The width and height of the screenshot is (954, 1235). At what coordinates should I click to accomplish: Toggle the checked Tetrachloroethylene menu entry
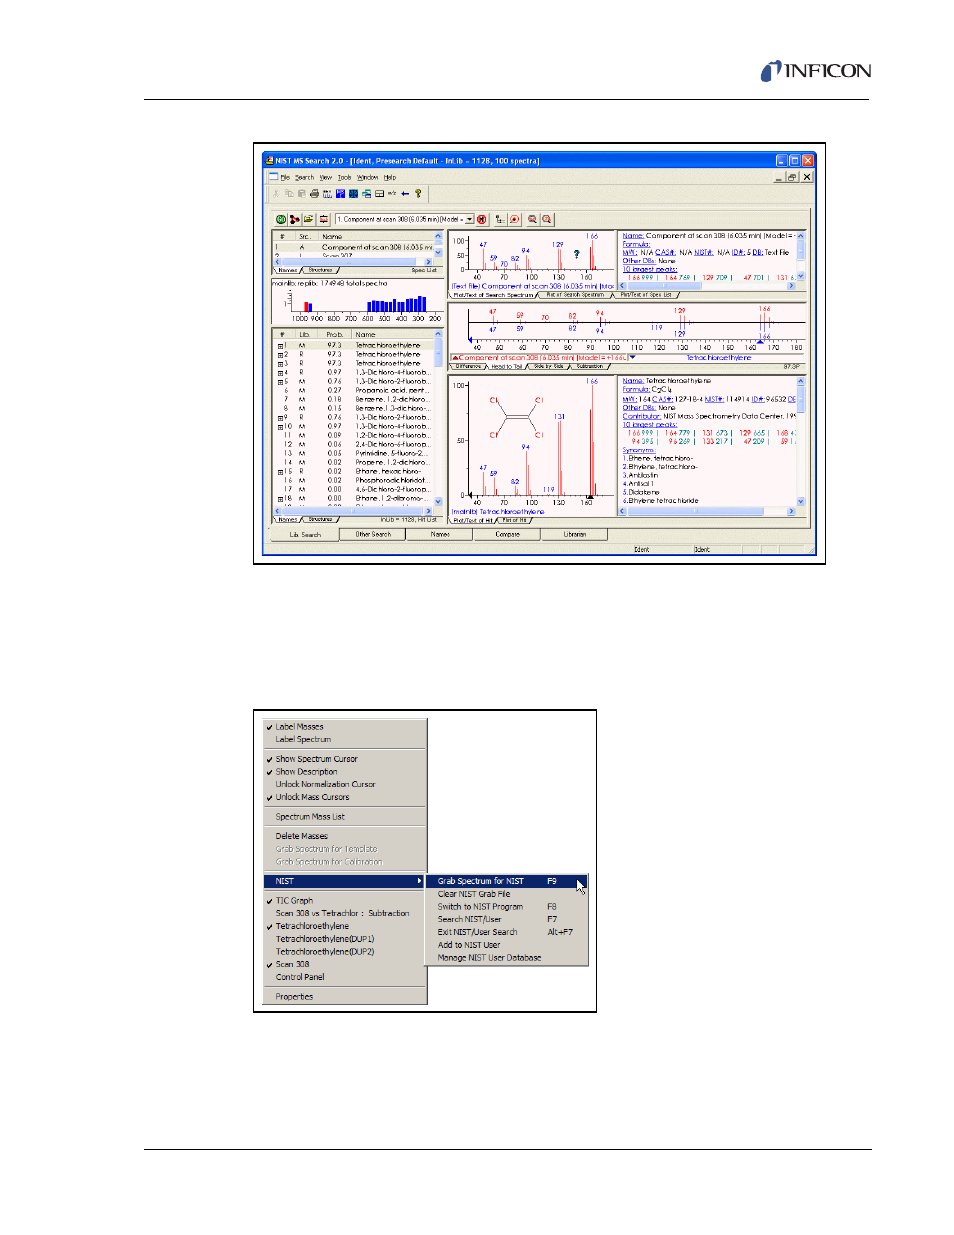pos(345,926)
